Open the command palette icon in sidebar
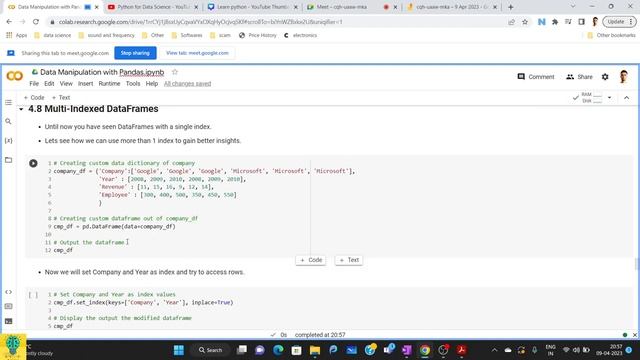Image resolution: width=640 pixels, height=360 pixels. click(x=9, y=306)
